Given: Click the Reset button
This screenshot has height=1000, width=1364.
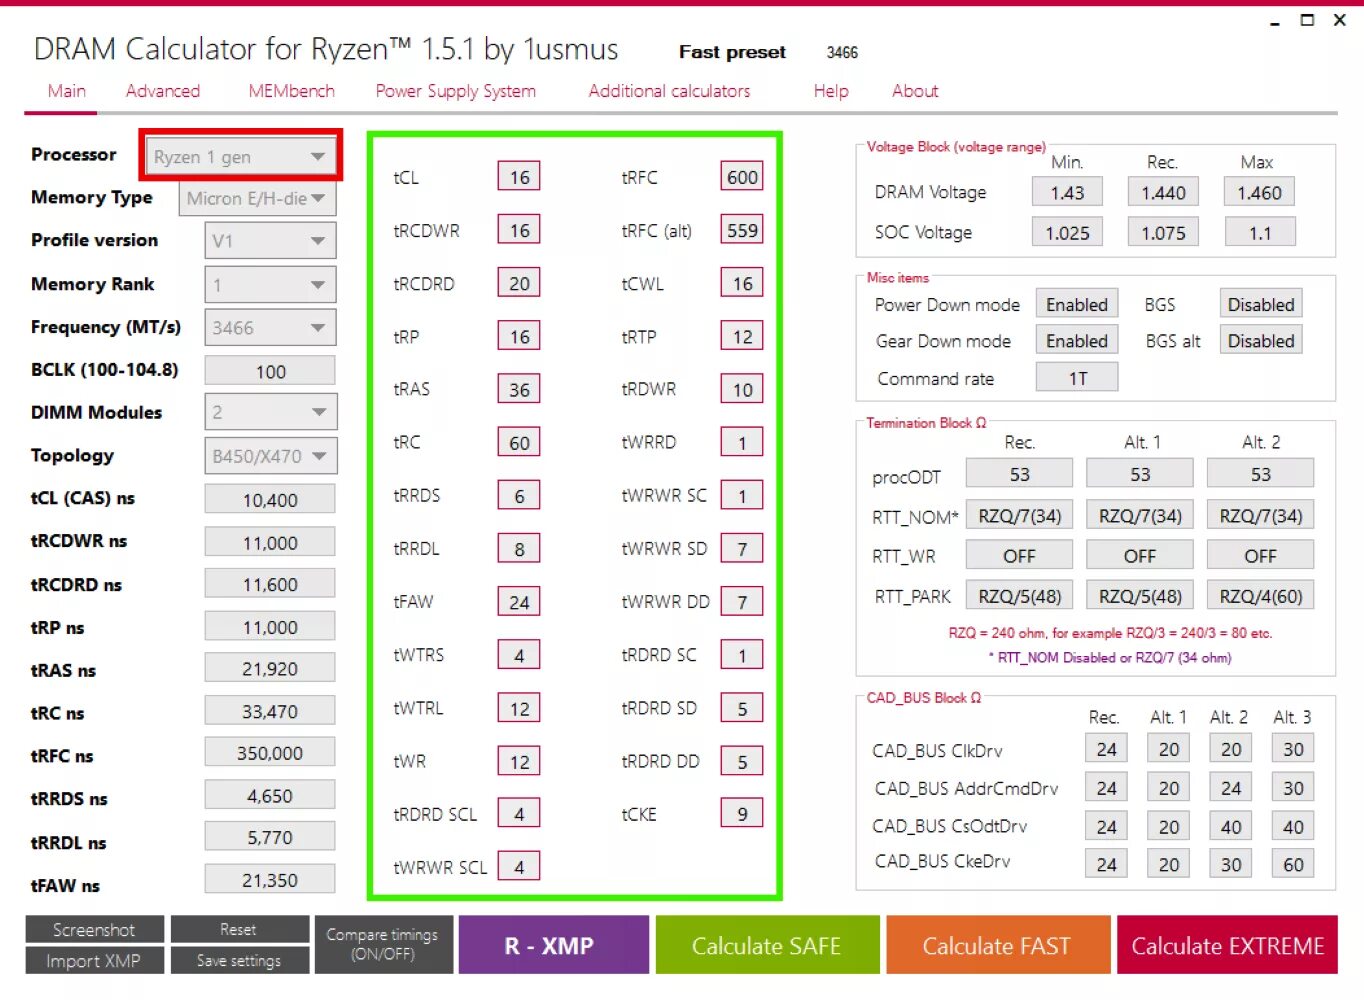Looking at the screenshot, I should pyautogui.click(x=239, y=930).
